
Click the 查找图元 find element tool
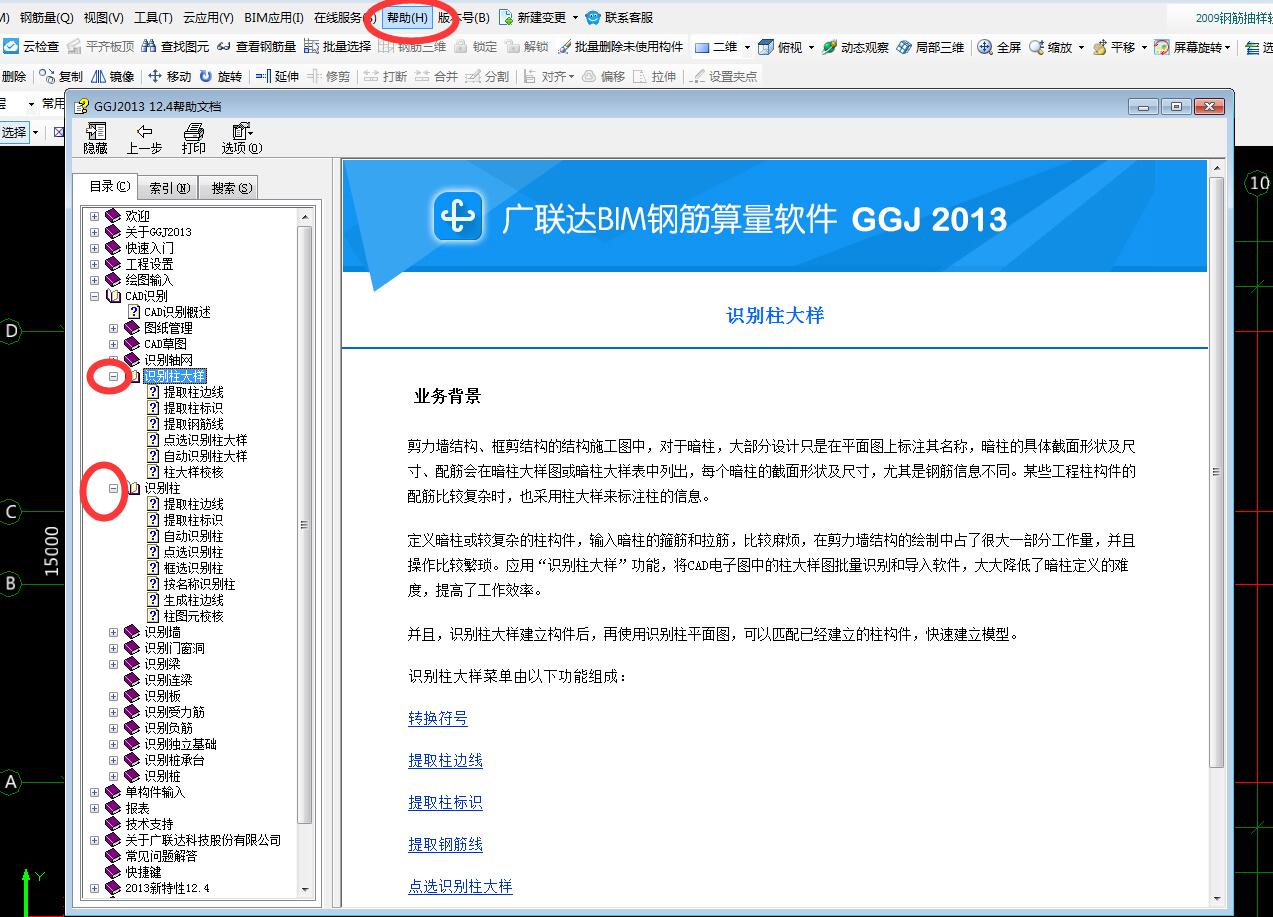175,46
